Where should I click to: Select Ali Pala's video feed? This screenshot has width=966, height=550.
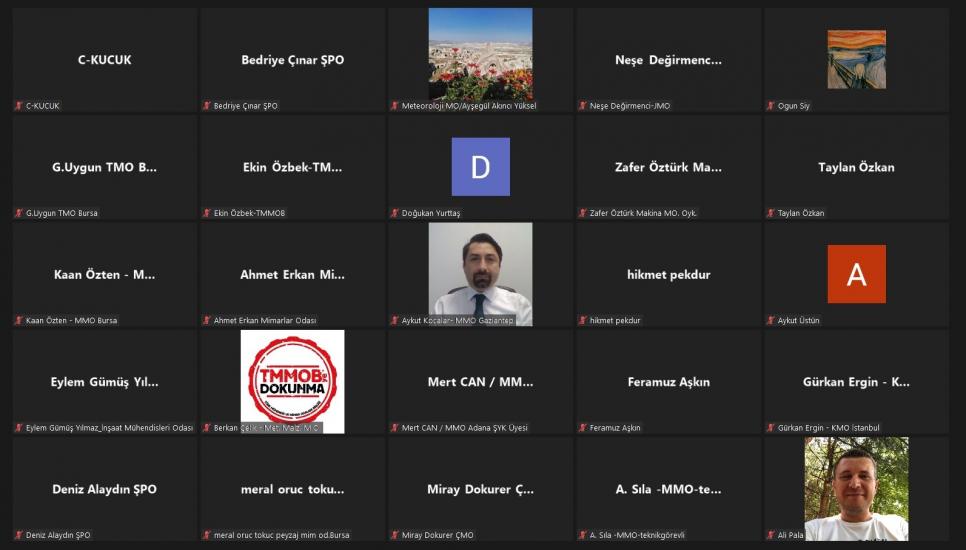(x=856, y=486)
